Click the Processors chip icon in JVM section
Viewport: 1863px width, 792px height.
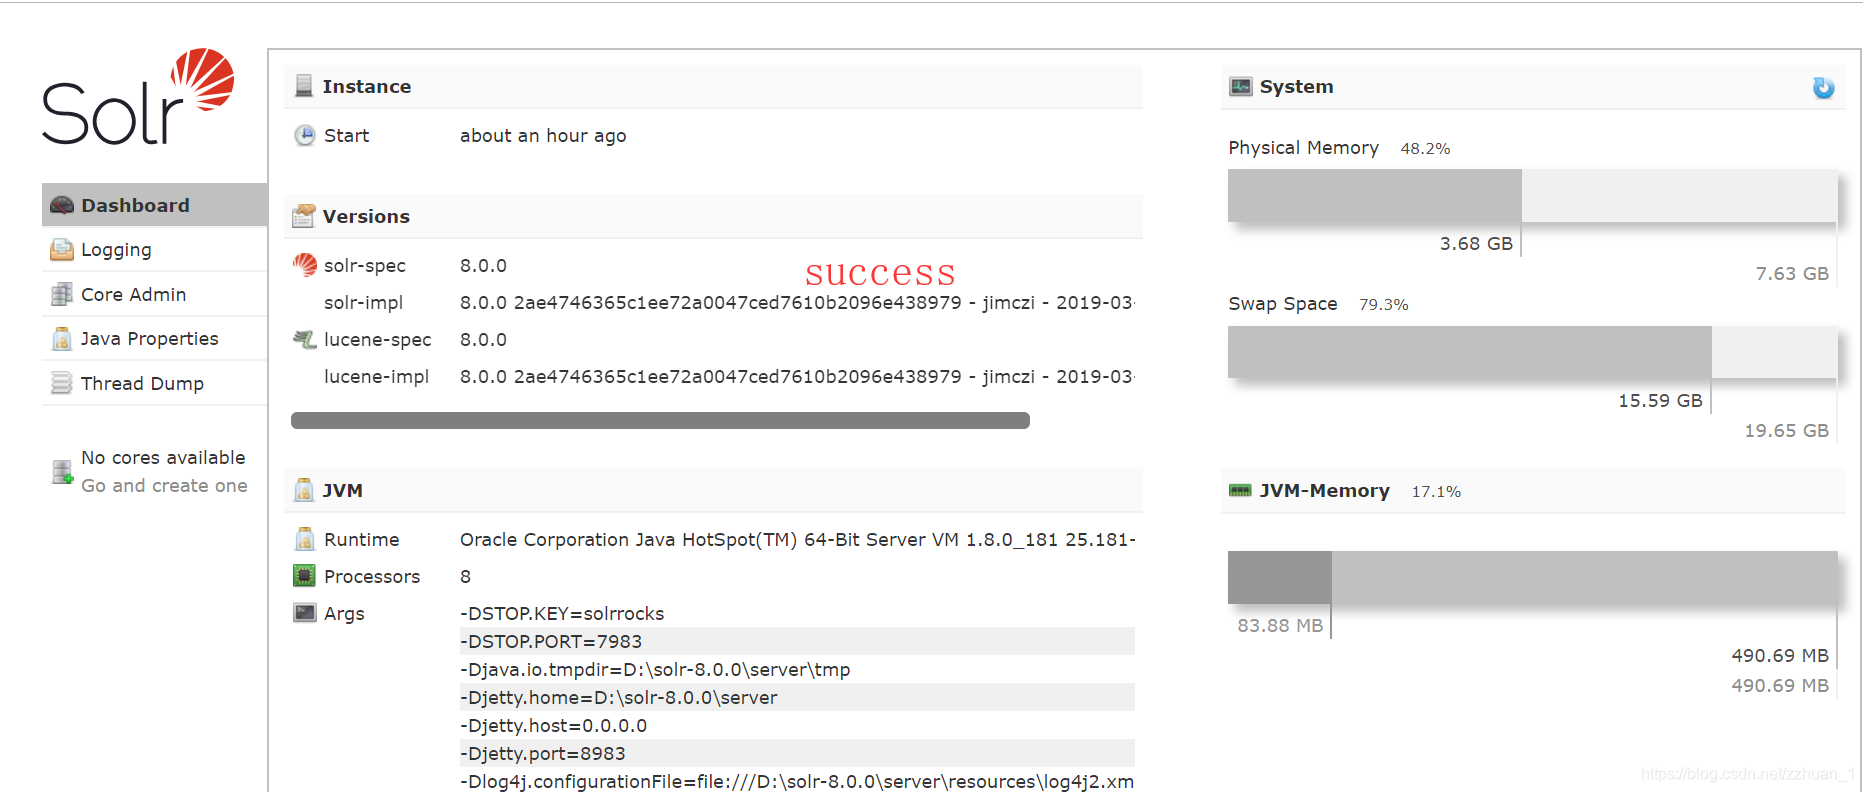pyautogui.click(x=304, y=575)
